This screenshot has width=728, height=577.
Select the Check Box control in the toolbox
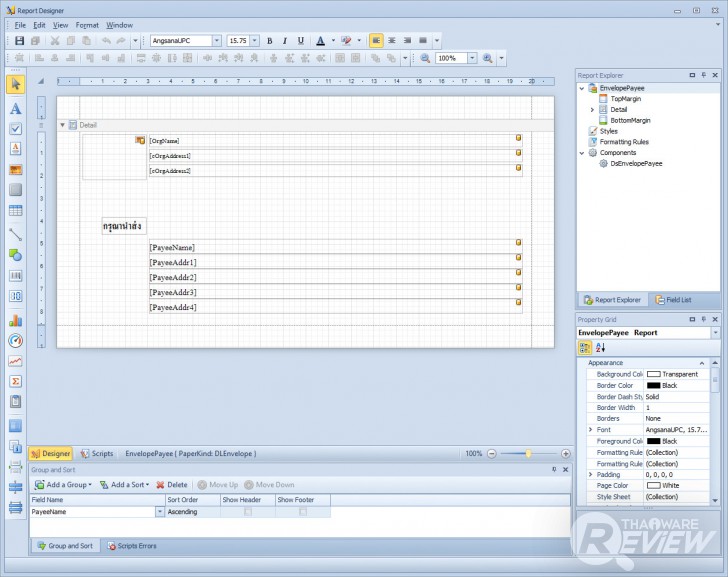(x=15, y=129)
